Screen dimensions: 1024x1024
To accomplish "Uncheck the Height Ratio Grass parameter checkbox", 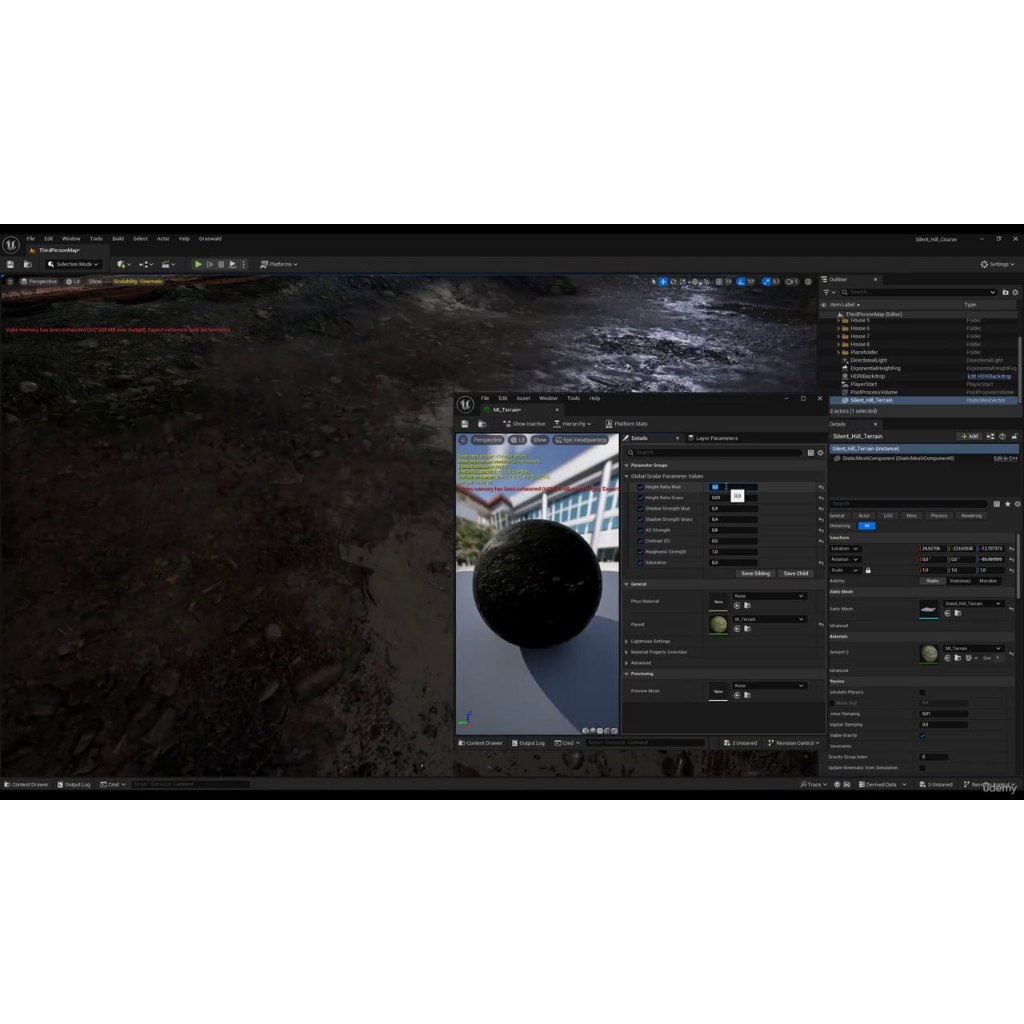I will (x=640, y=498).
